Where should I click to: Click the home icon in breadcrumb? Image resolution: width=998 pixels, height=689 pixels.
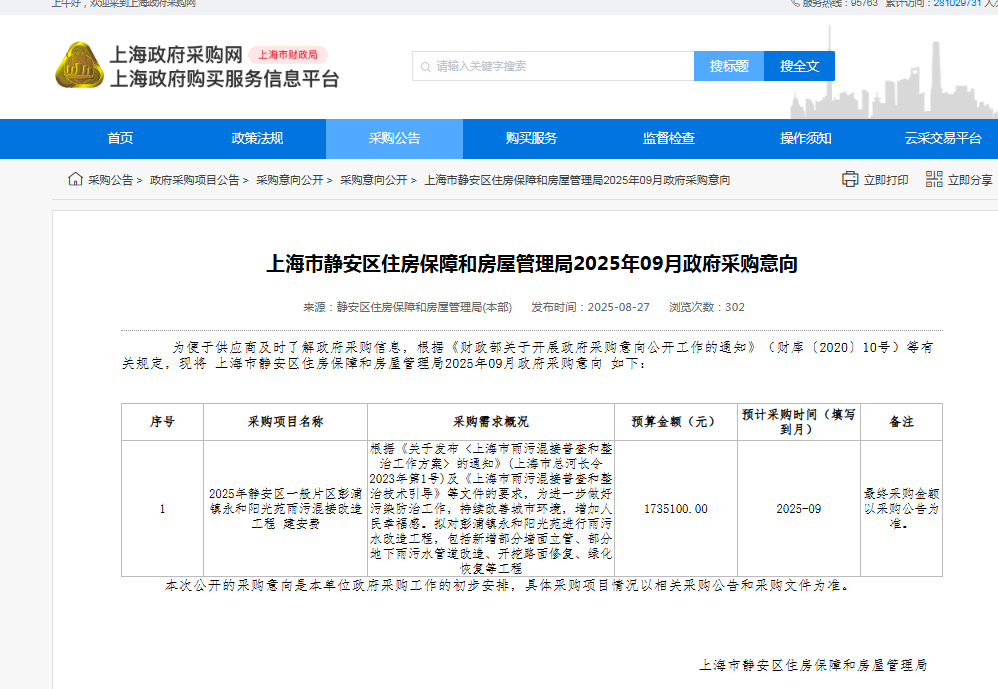75,179
